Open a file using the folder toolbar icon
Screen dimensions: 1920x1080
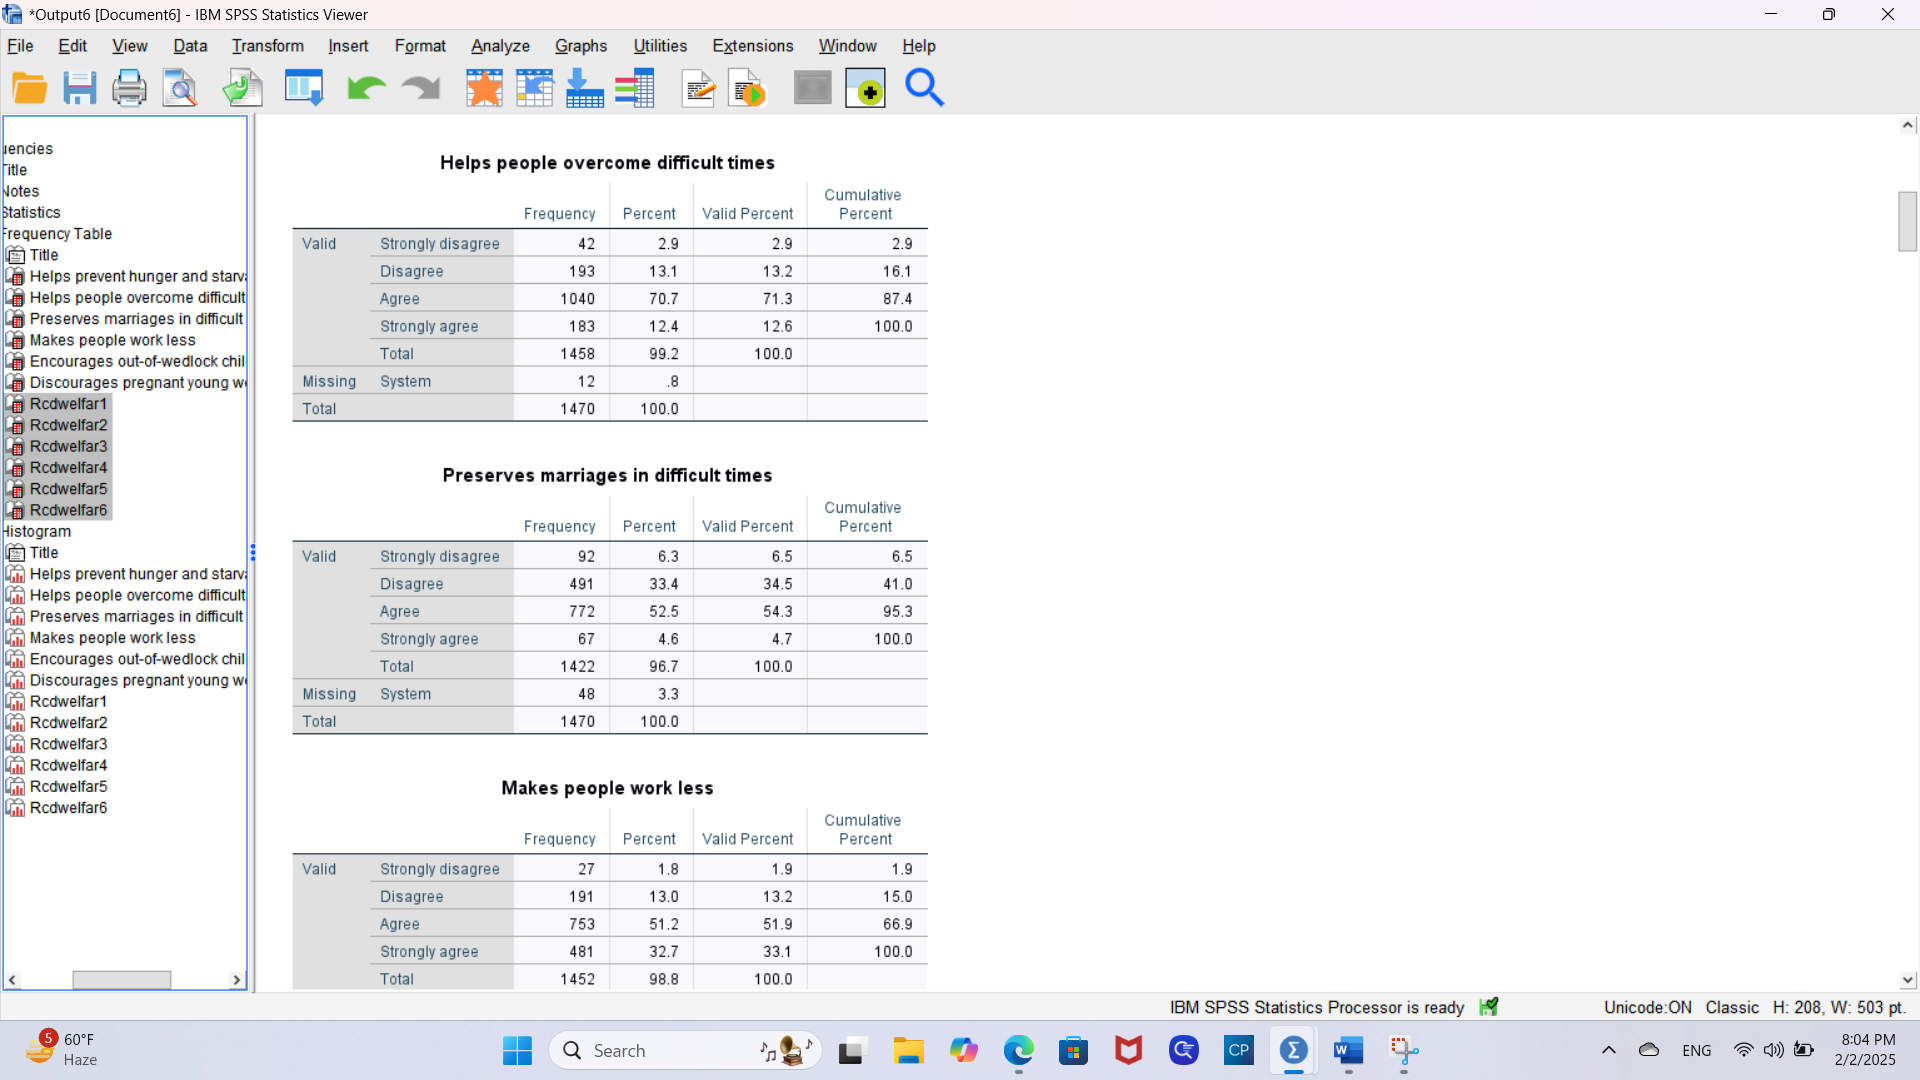(x=29, y=87)
